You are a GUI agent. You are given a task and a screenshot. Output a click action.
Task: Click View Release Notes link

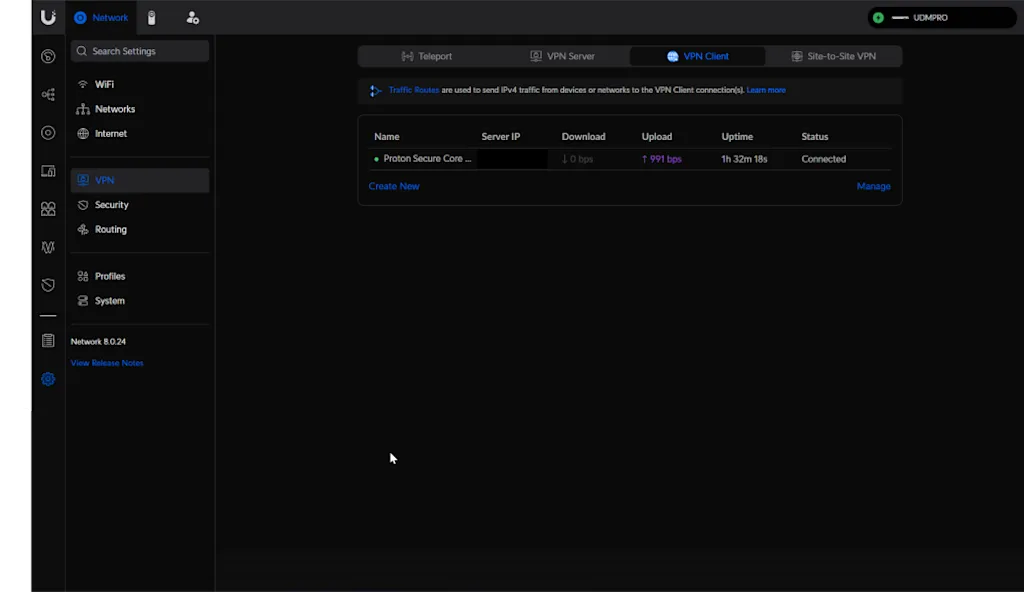point(107,363)
